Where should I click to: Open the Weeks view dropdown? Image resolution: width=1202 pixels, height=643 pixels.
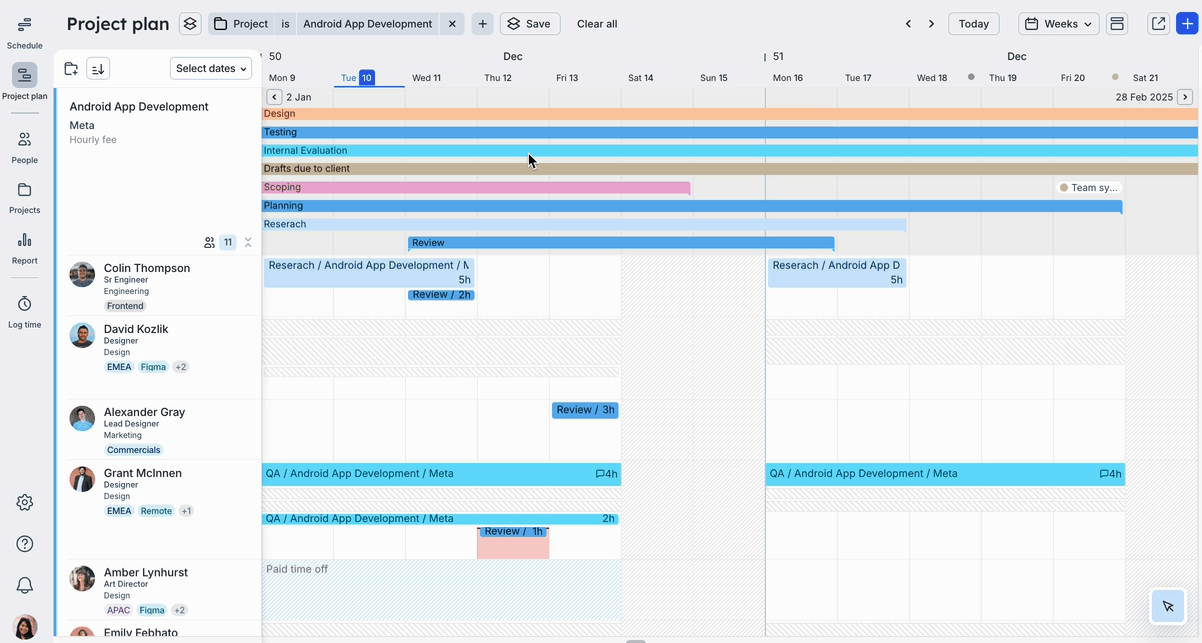pyautogui.click(x=1058, y=24)
